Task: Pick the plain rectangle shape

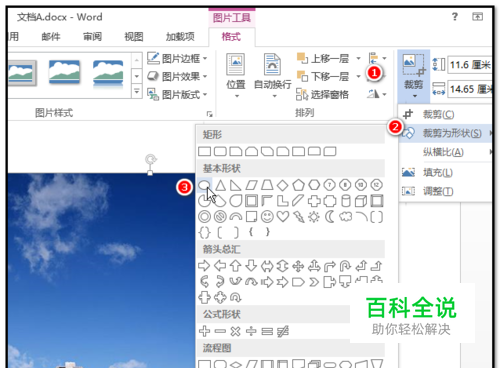Action: pos(204,152)
